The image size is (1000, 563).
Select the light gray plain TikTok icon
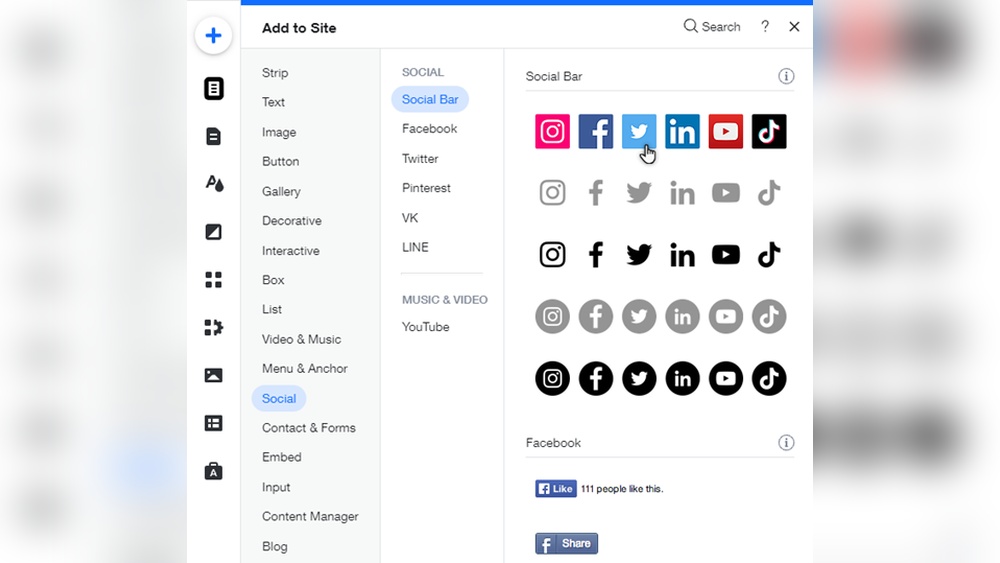769,193
